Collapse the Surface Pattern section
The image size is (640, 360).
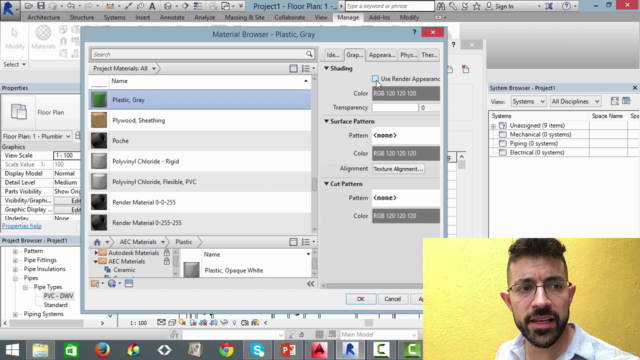327,121
